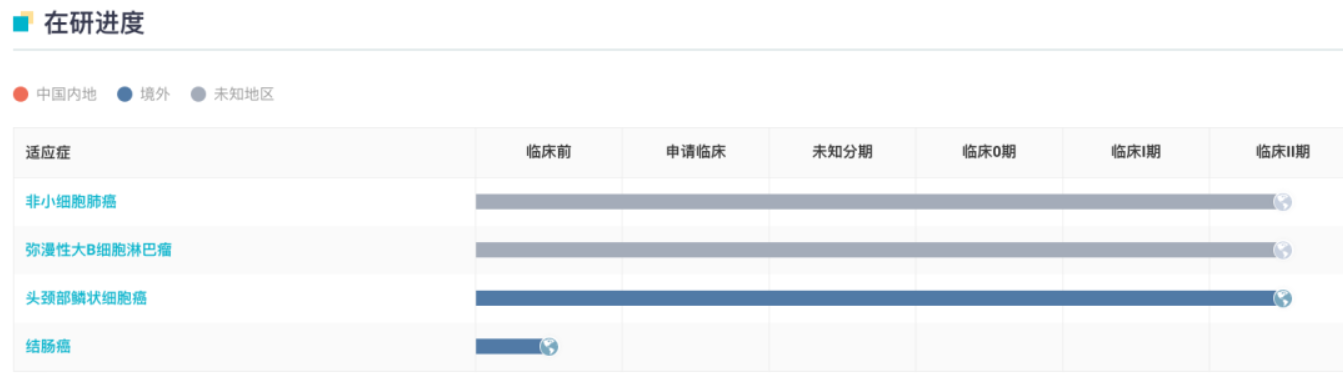Screen dimensions: 1343x384
Task: Click globe icon on 结肠癌 bar
Action: (x=549, y=347)
